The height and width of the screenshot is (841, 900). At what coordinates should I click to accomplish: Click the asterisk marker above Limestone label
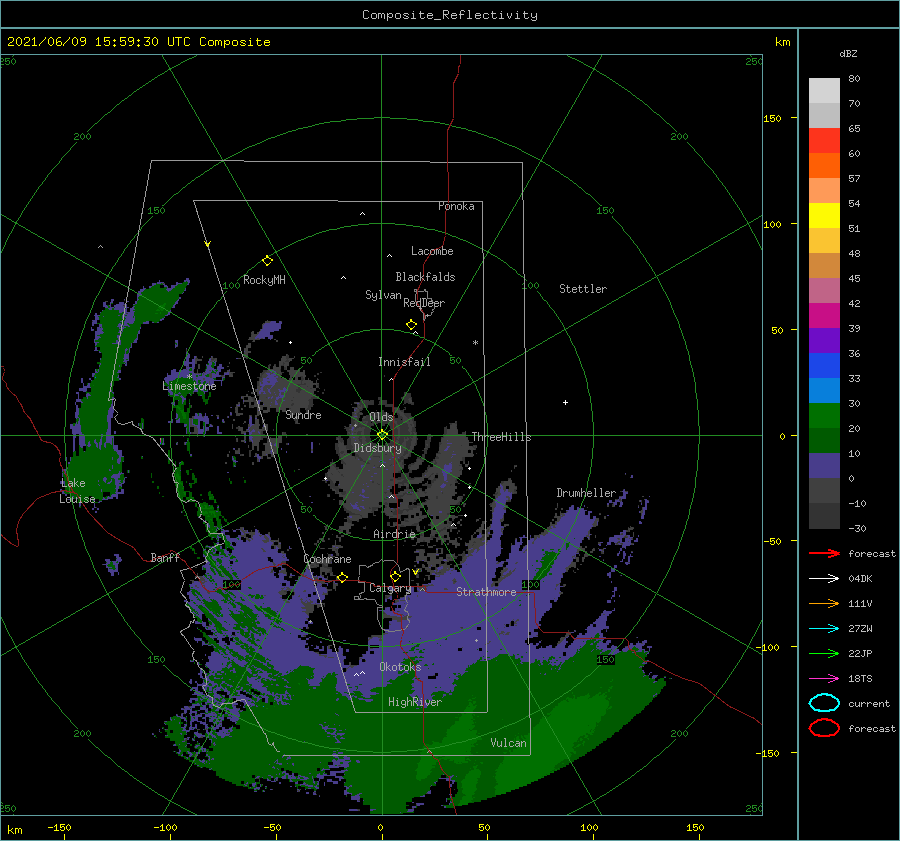pos(189,377)
